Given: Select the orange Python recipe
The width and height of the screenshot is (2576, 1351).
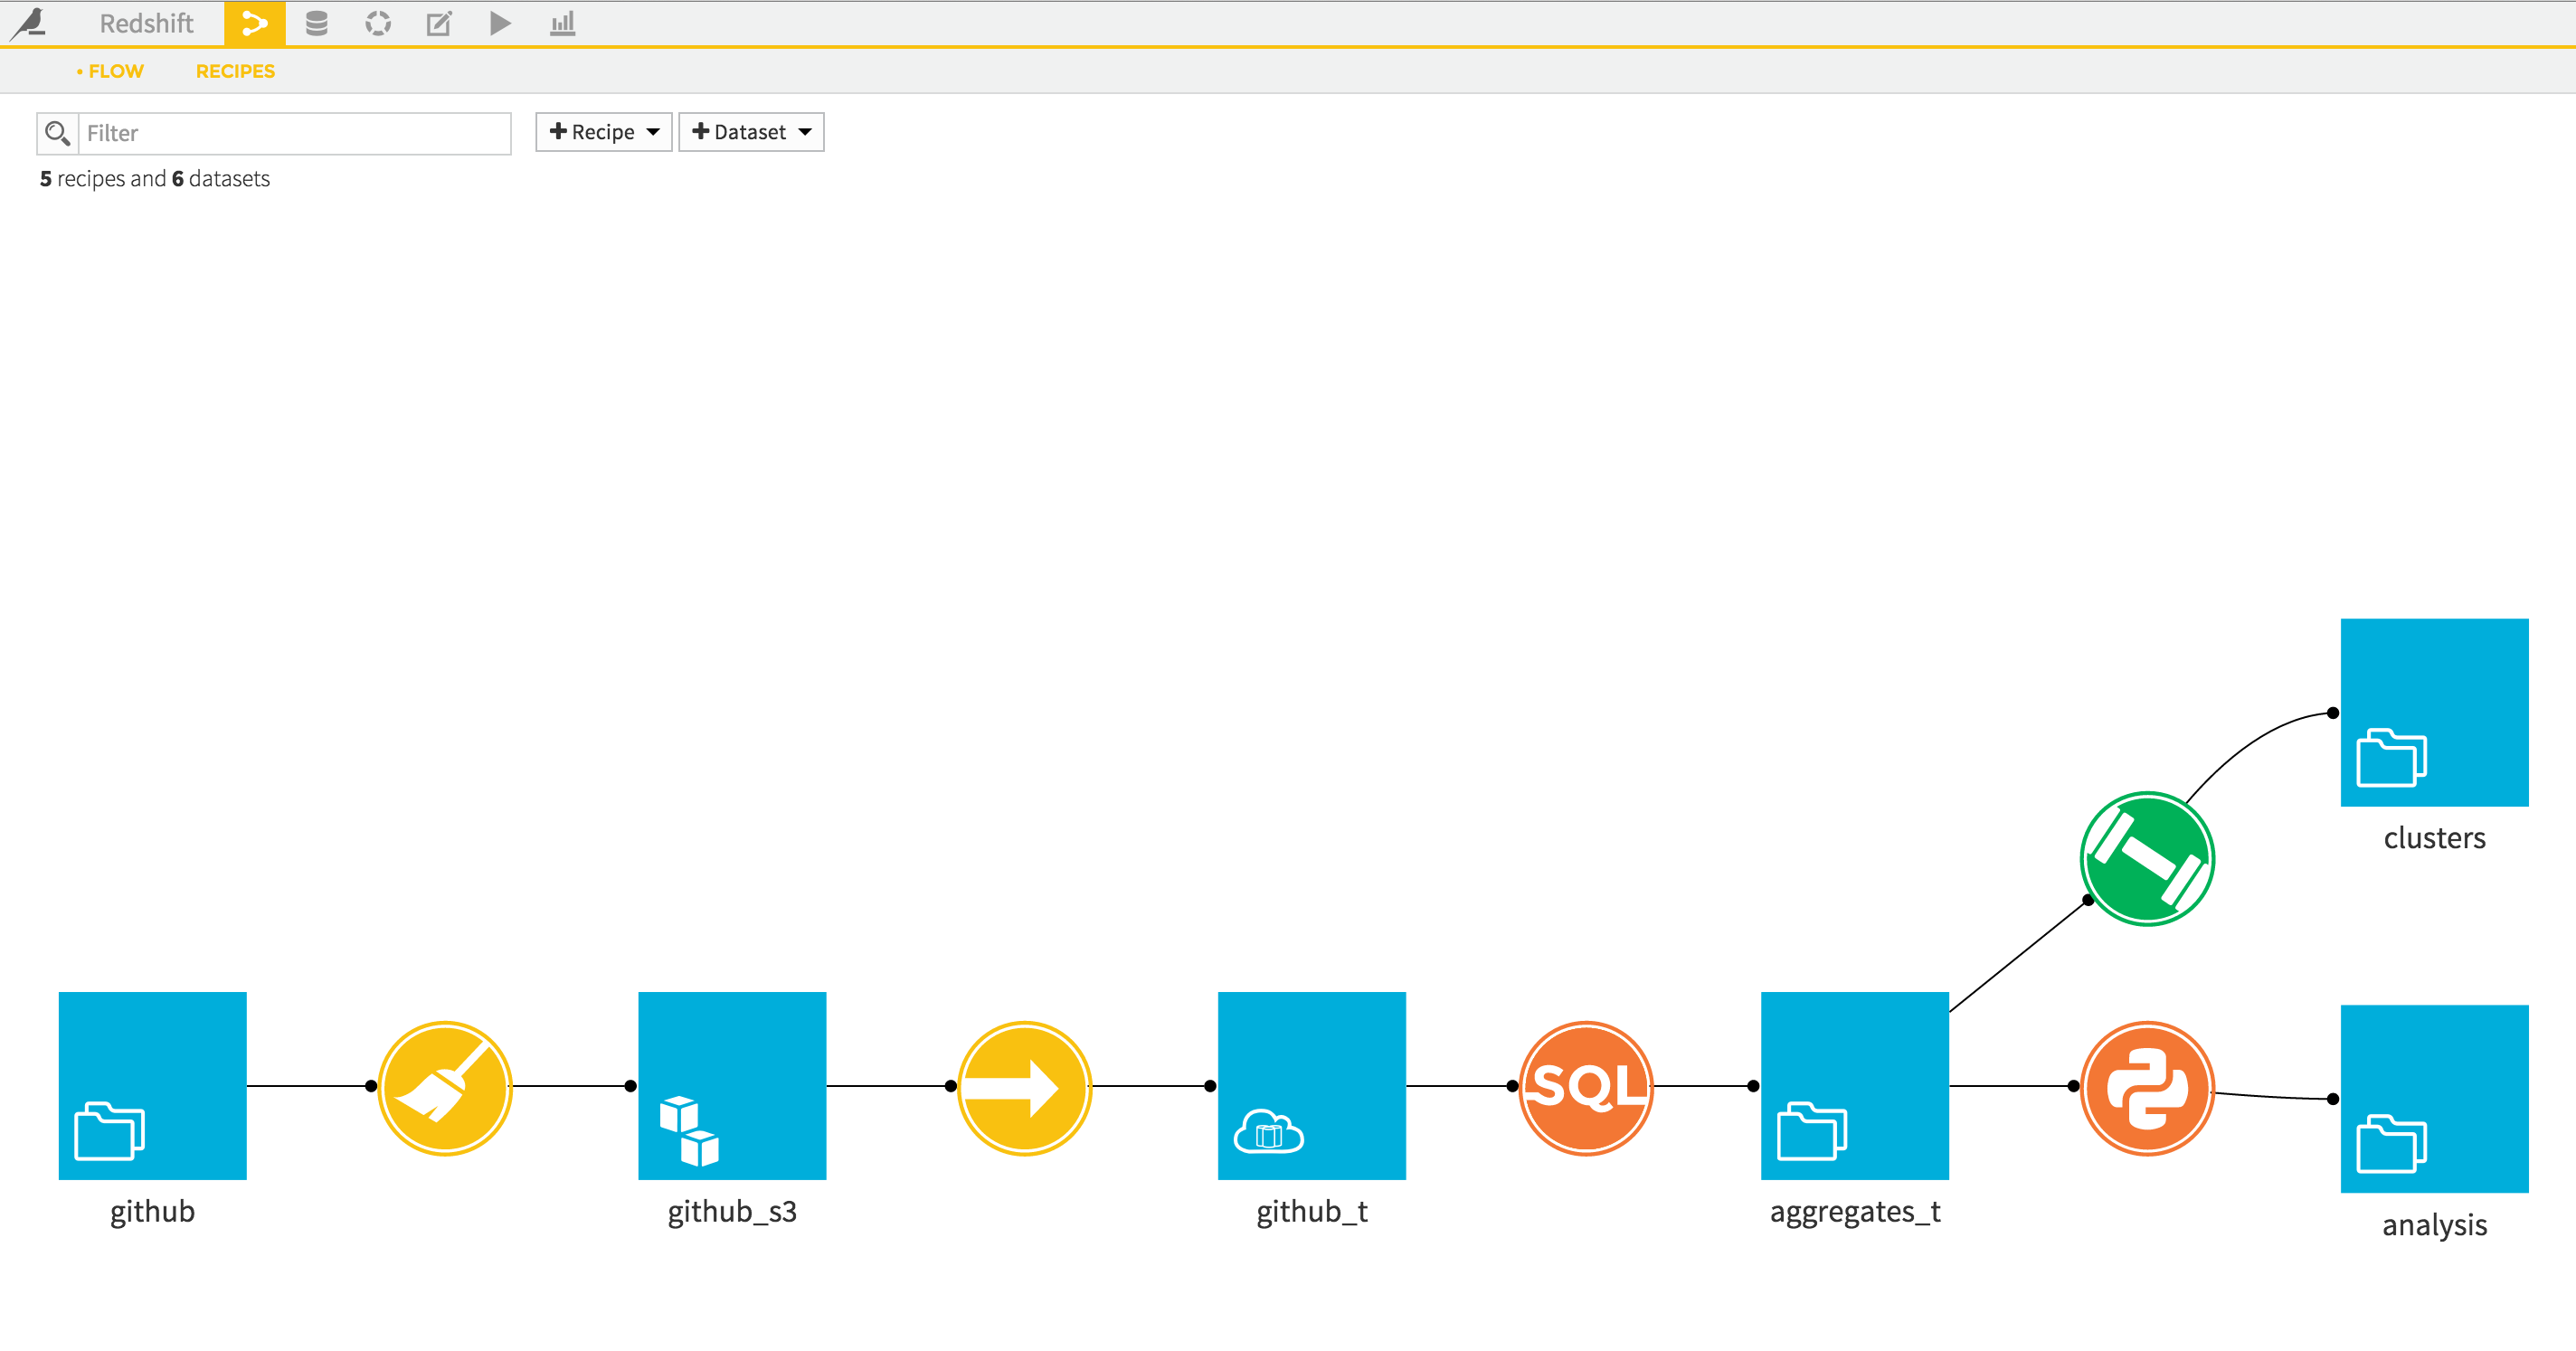Looking at the screenshot, I should pyautogui.click(x=2147, y=1087).
